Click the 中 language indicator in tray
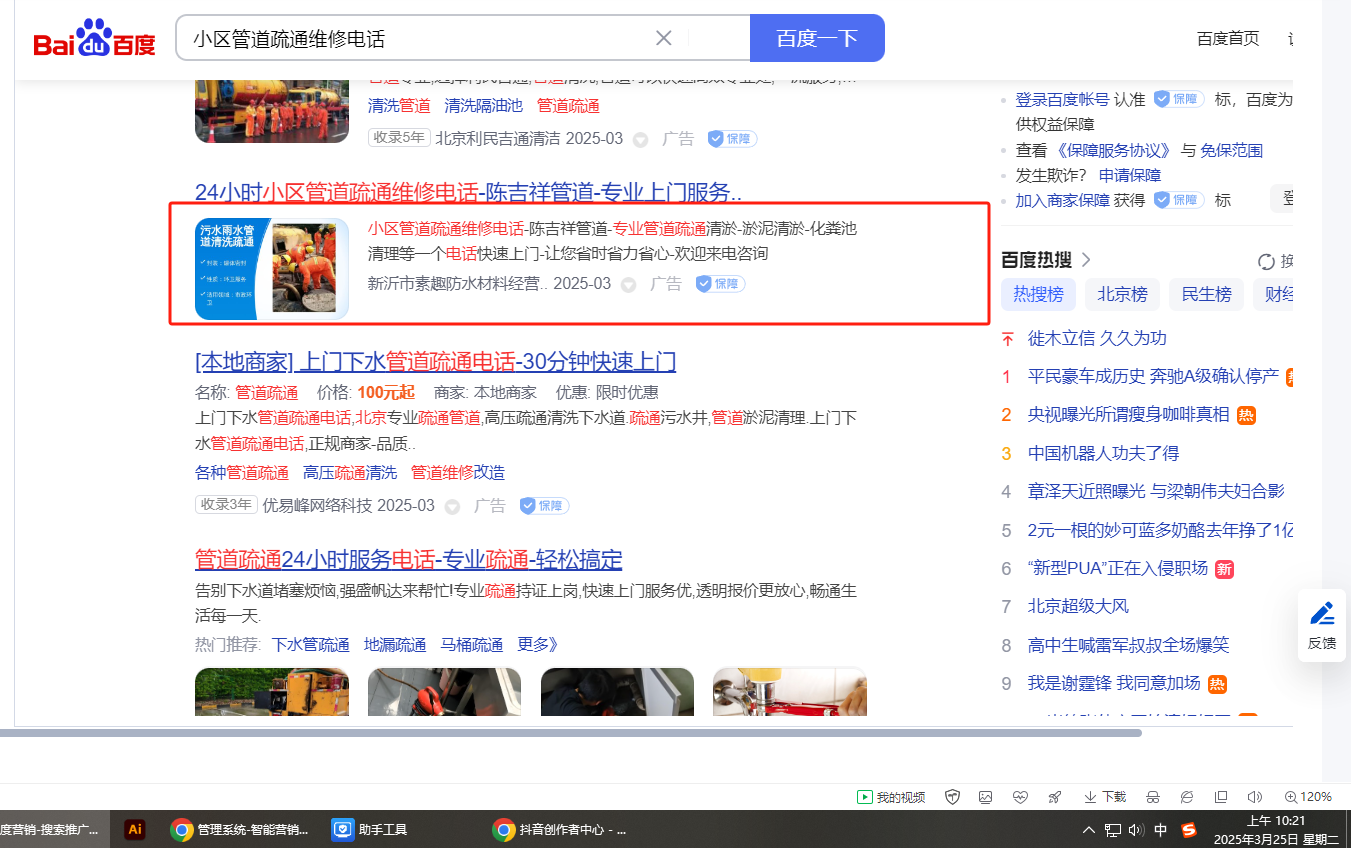The height and width of the screenshot is (848, 1351). point(1161,830)
